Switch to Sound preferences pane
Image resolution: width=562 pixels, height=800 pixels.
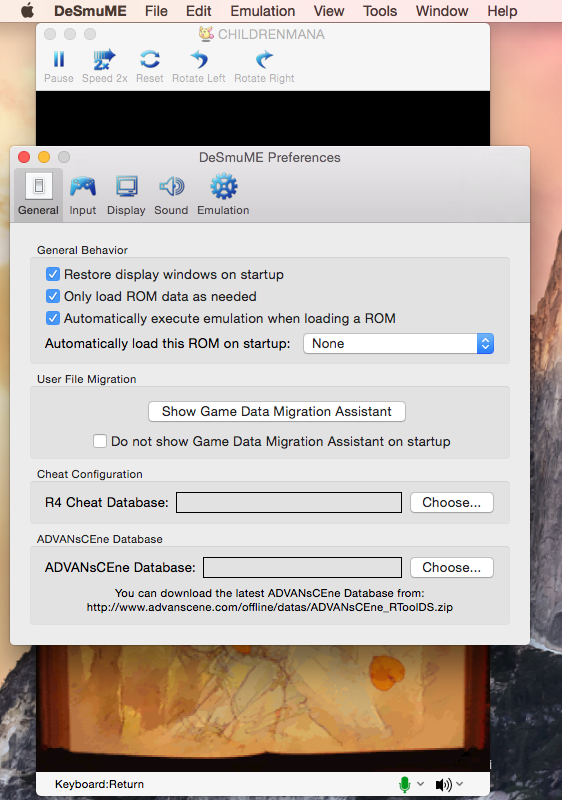[171, 195]
